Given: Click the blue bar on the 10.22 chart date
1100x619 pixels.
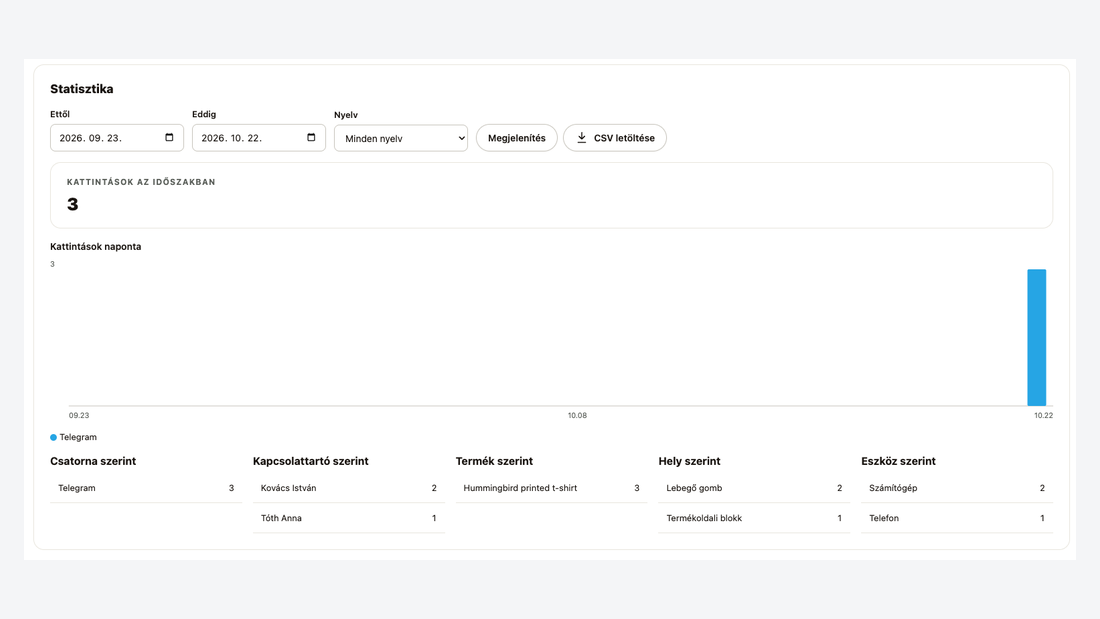Looking at the screenshot, I should [1036, 338].
